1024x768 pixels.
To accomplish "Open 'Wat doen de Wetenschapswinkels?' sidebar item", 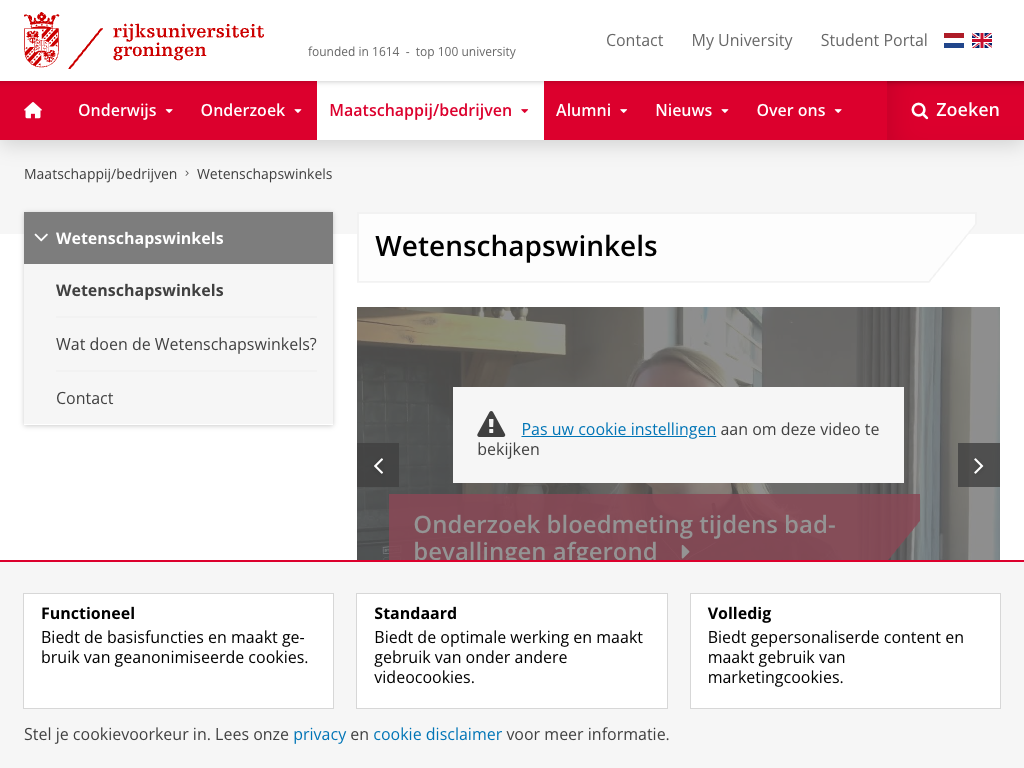I will pos(186,344).
